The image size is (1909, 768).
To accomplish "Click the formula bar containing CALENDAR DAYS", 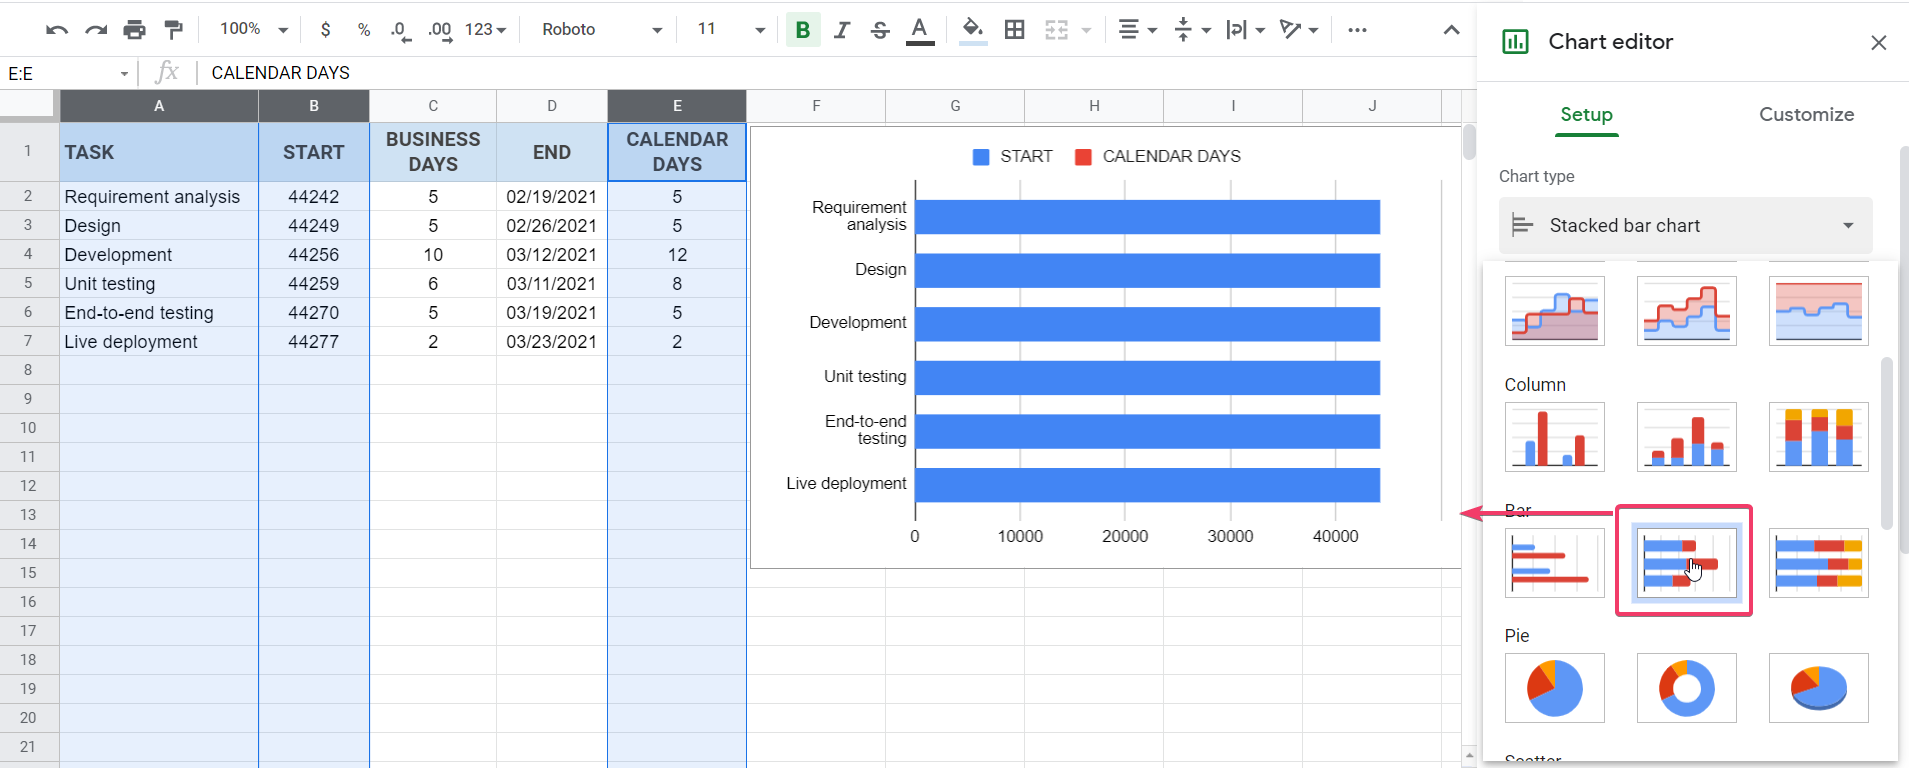I will coord(836,73).
